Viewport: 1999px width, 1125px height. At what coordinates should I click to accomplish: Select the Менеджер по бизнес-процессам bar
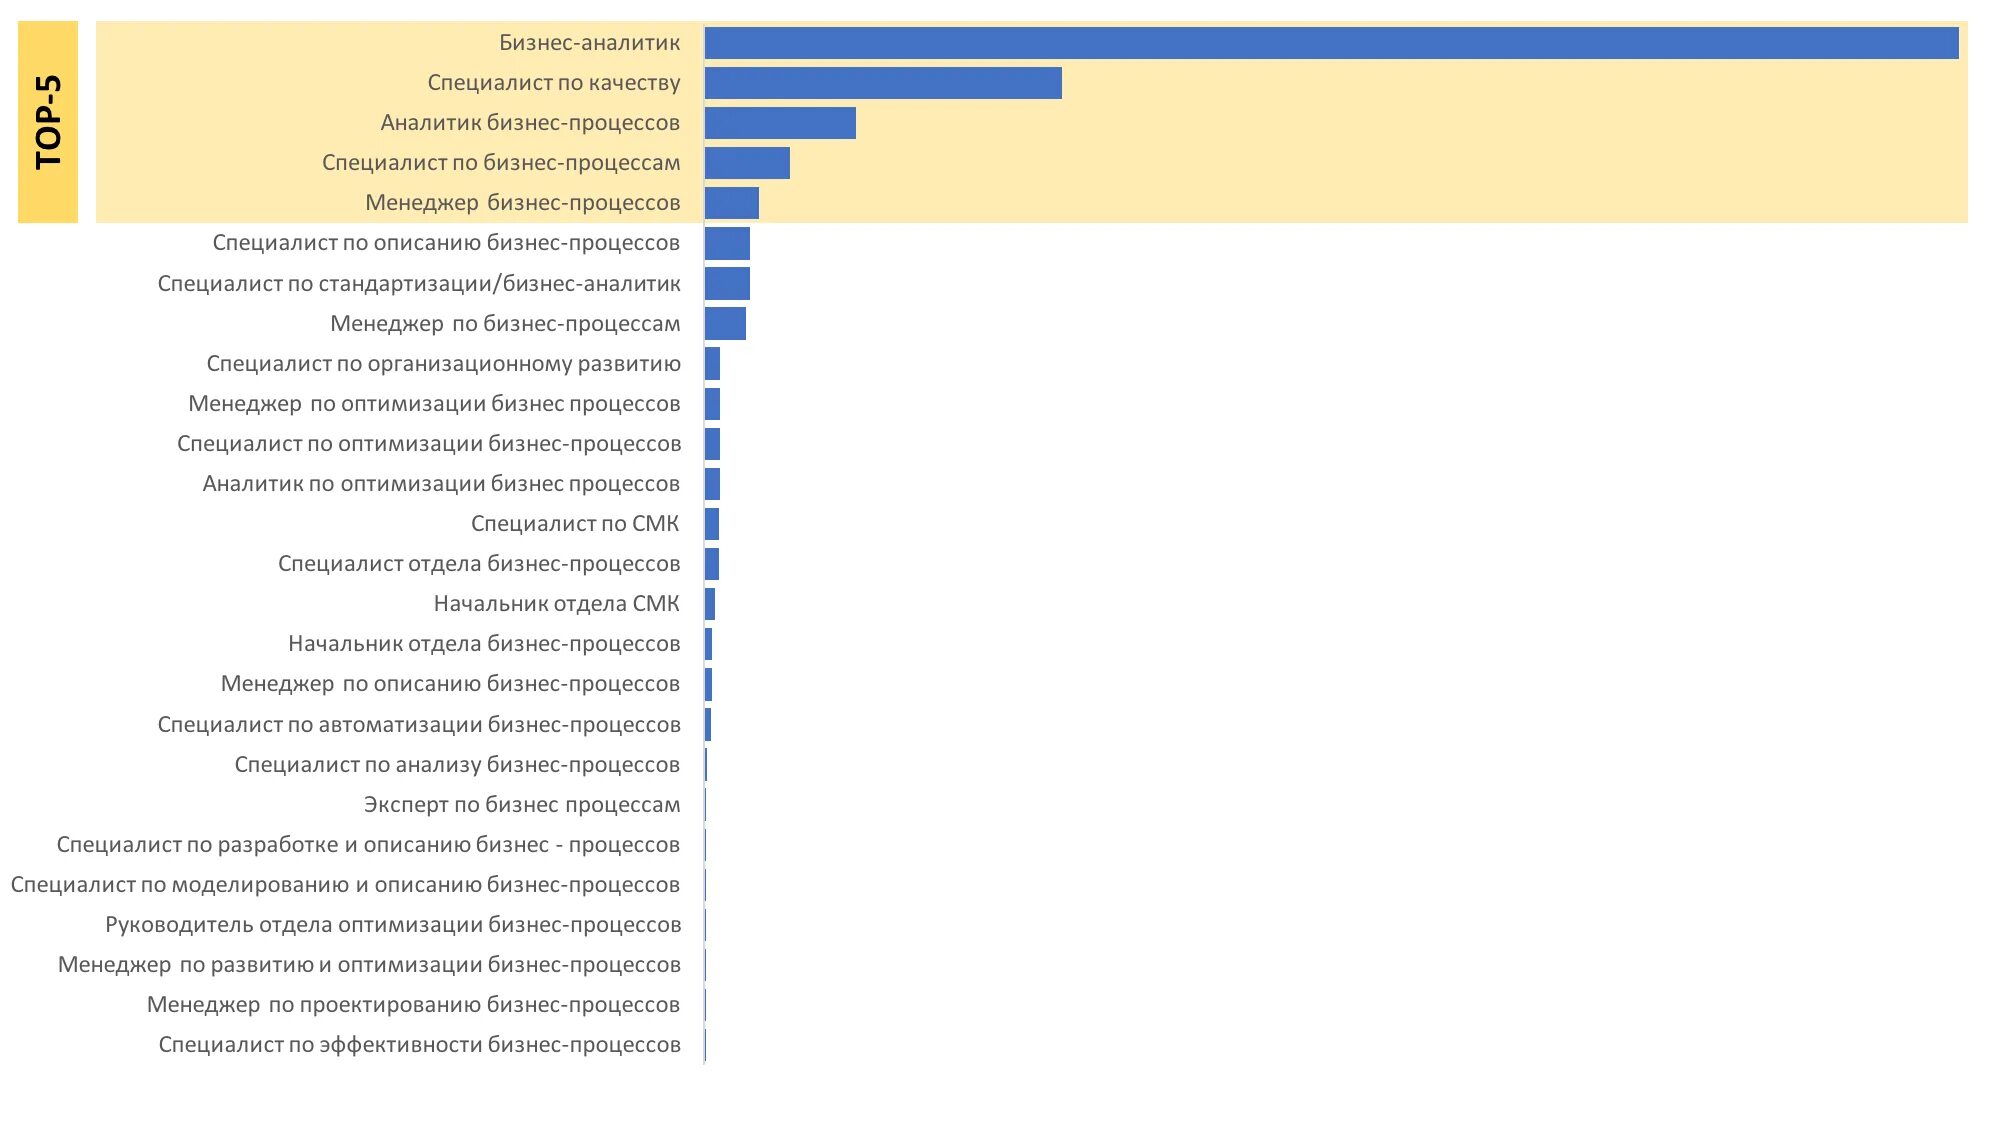click(x=725, y=324)
